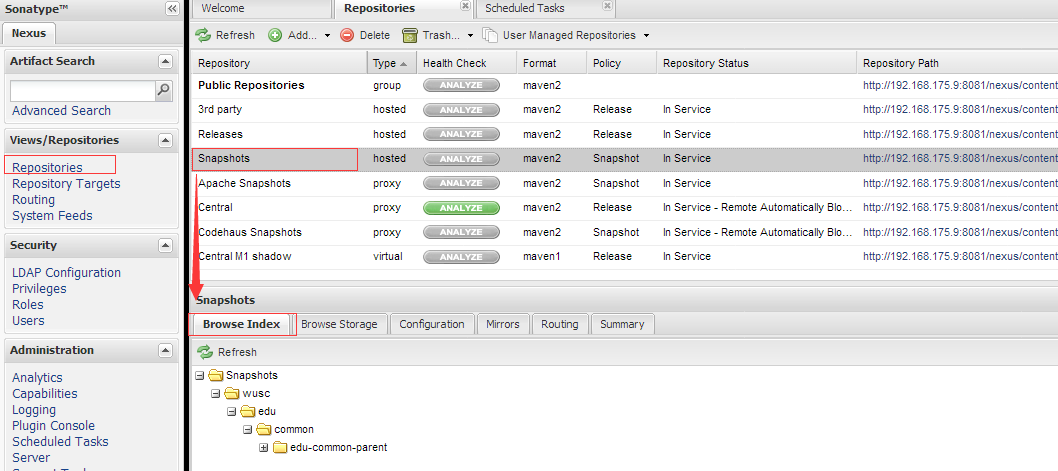Collapse the Views/Repositories panel

(x=165, y=140)
